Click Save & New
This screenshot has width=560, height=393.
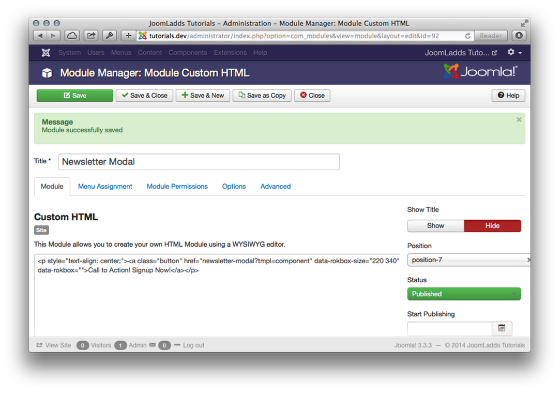(202, 95)
